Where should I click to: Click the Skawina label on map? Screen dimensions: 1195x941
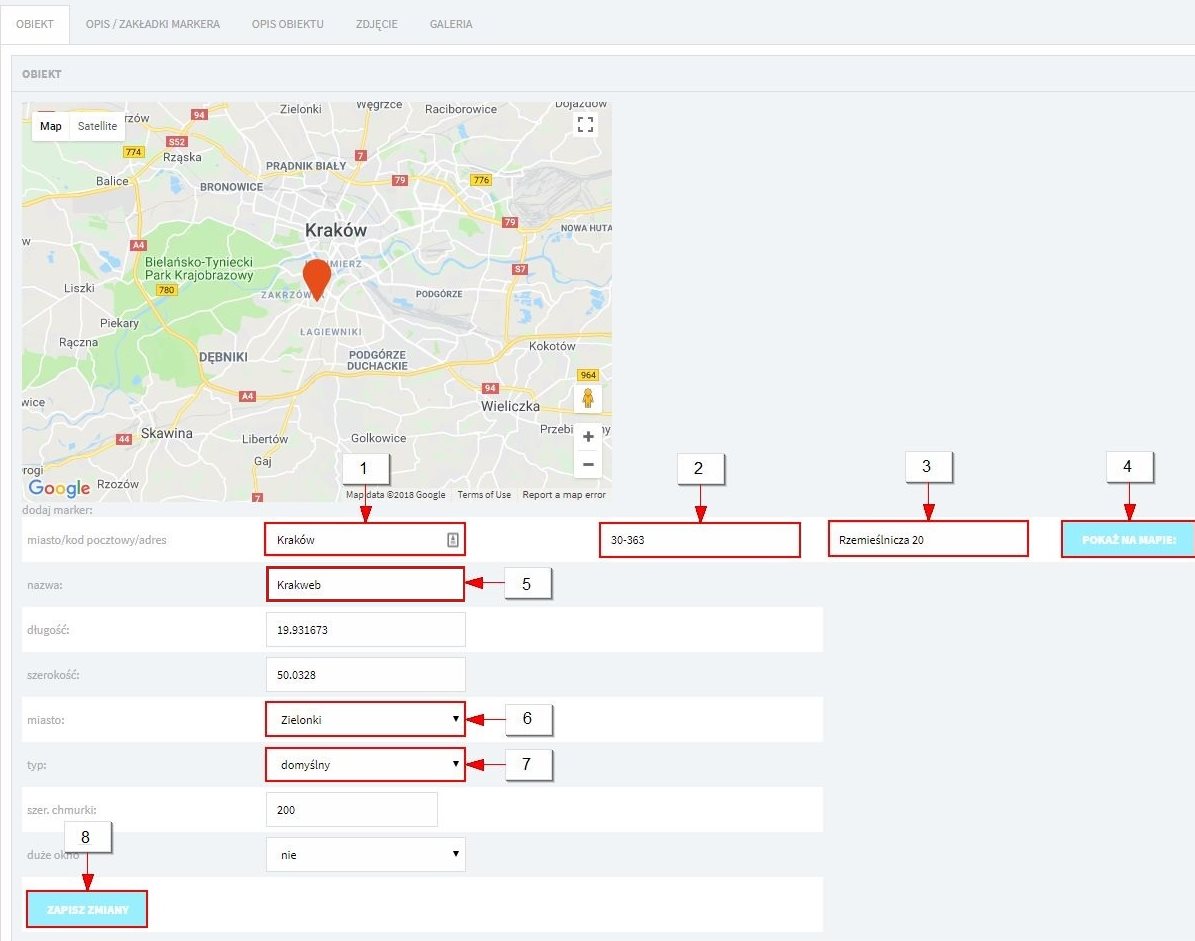pyautogui.click(x=167, y=433)
